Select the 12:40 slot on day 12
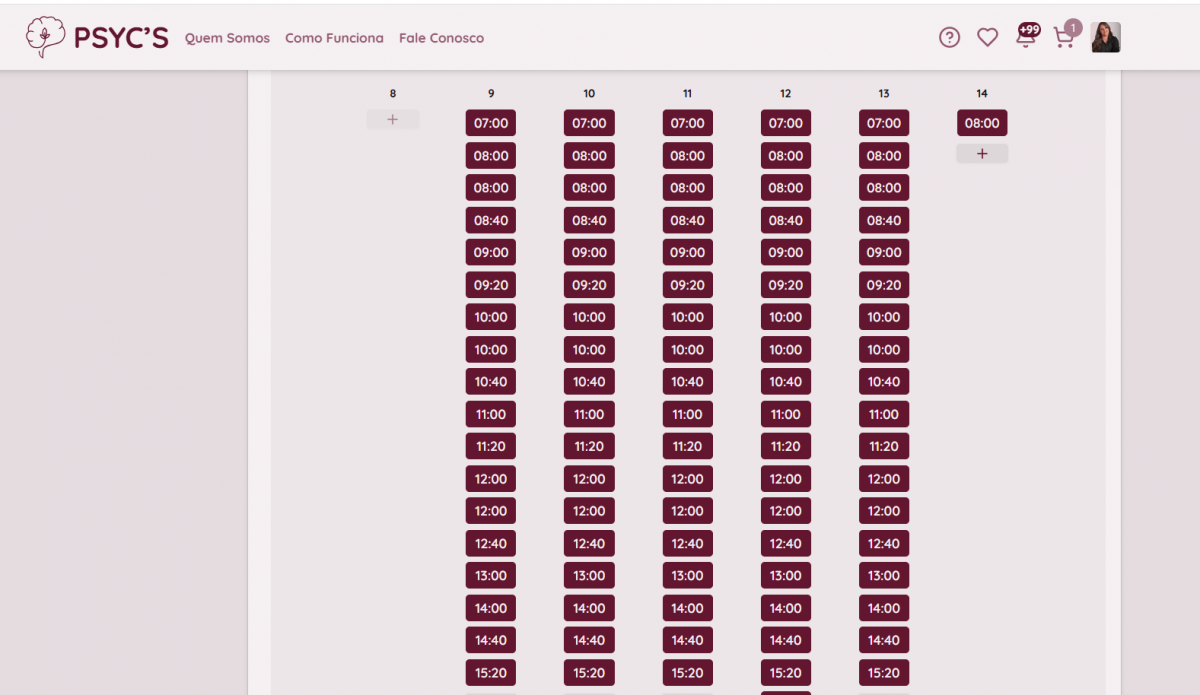Screen dimensions: 1200x695 pyautogui.click(x=785, y=544)
